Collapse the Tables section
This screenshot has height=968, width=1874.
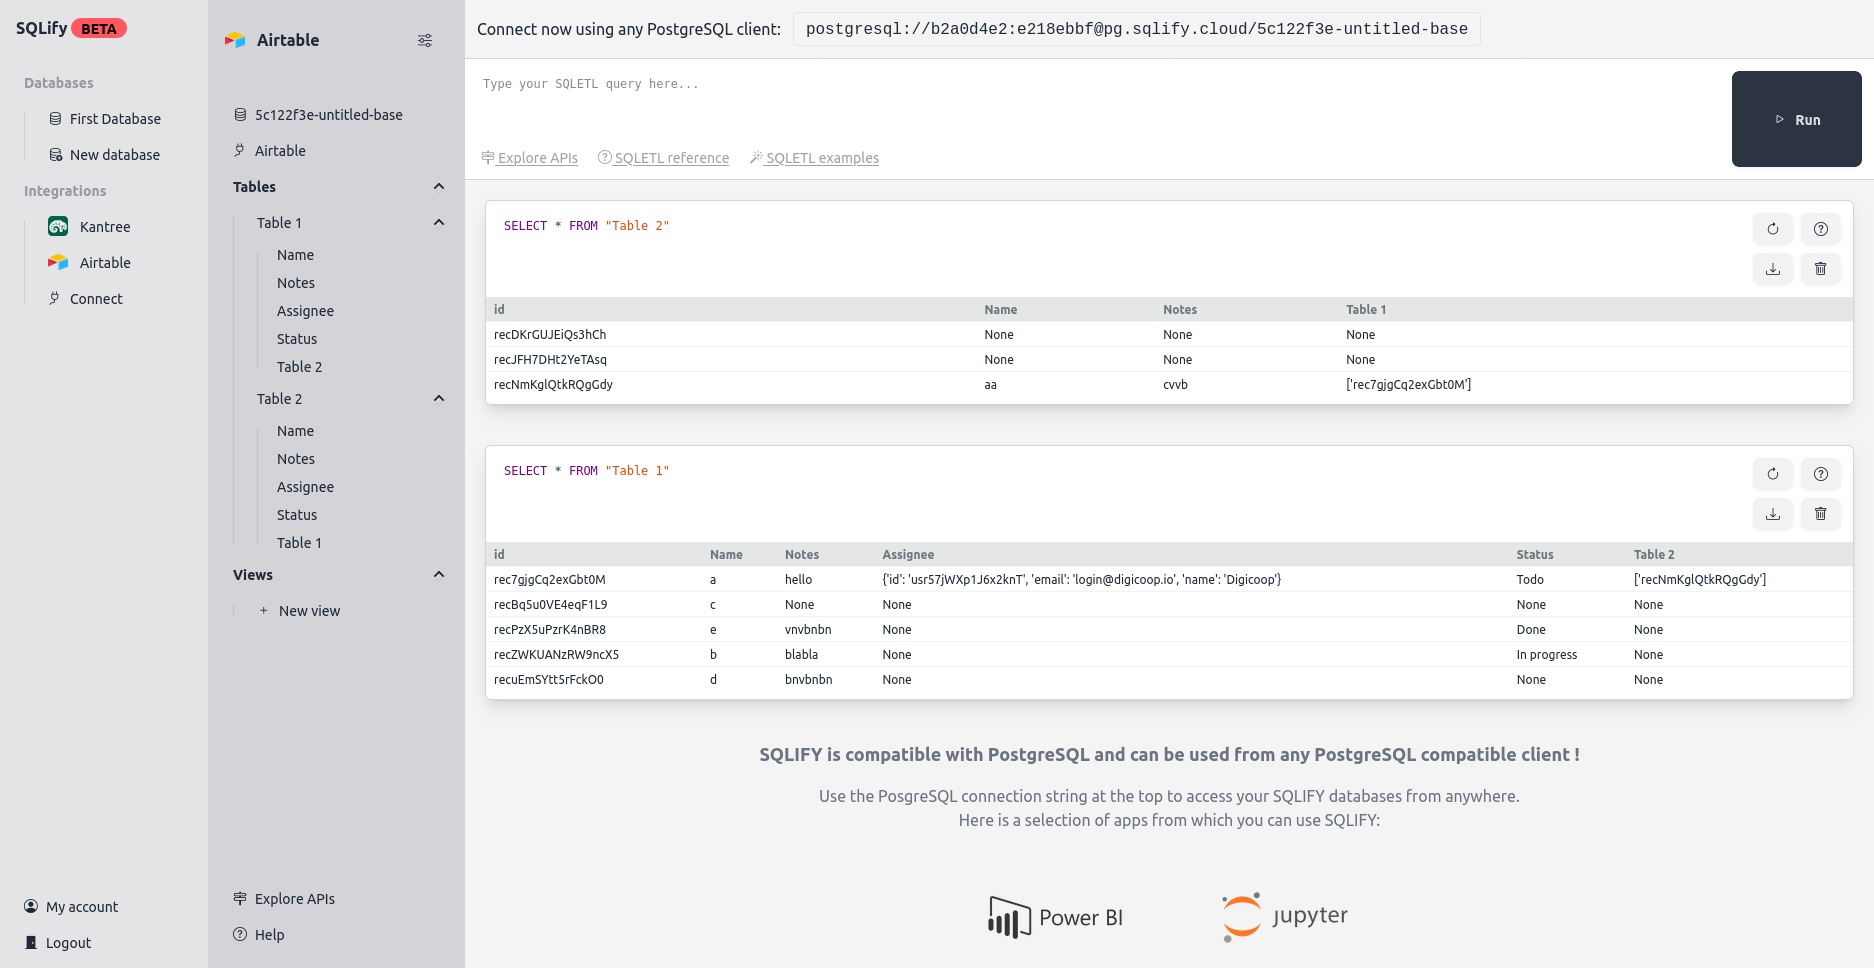(438, 187)
